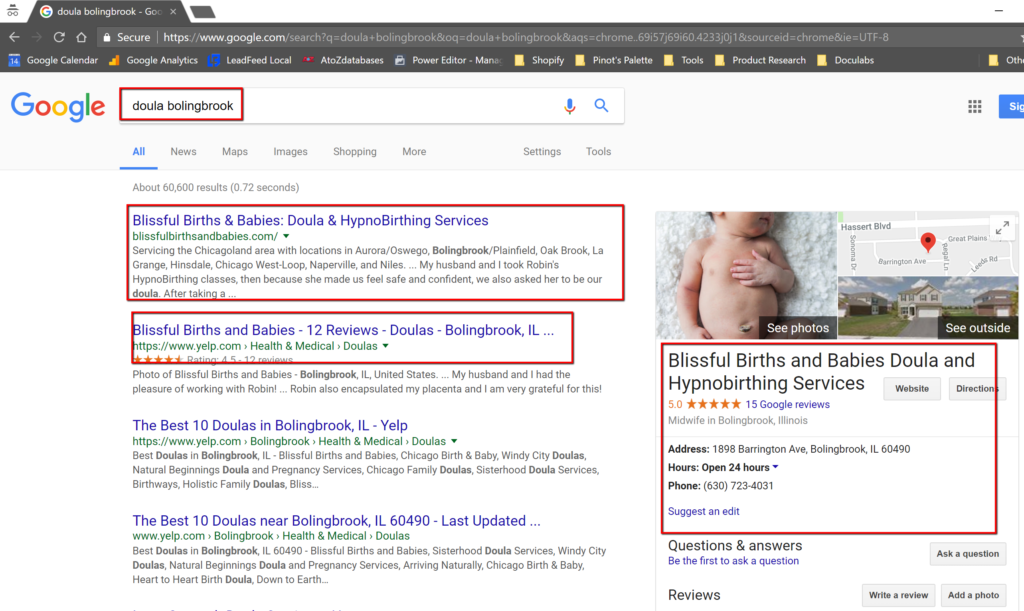This screenshot has width=1024, height=611.
Task: Open Google Calendar bookmark
Action: pyautogui.click(x=54, y=60)
